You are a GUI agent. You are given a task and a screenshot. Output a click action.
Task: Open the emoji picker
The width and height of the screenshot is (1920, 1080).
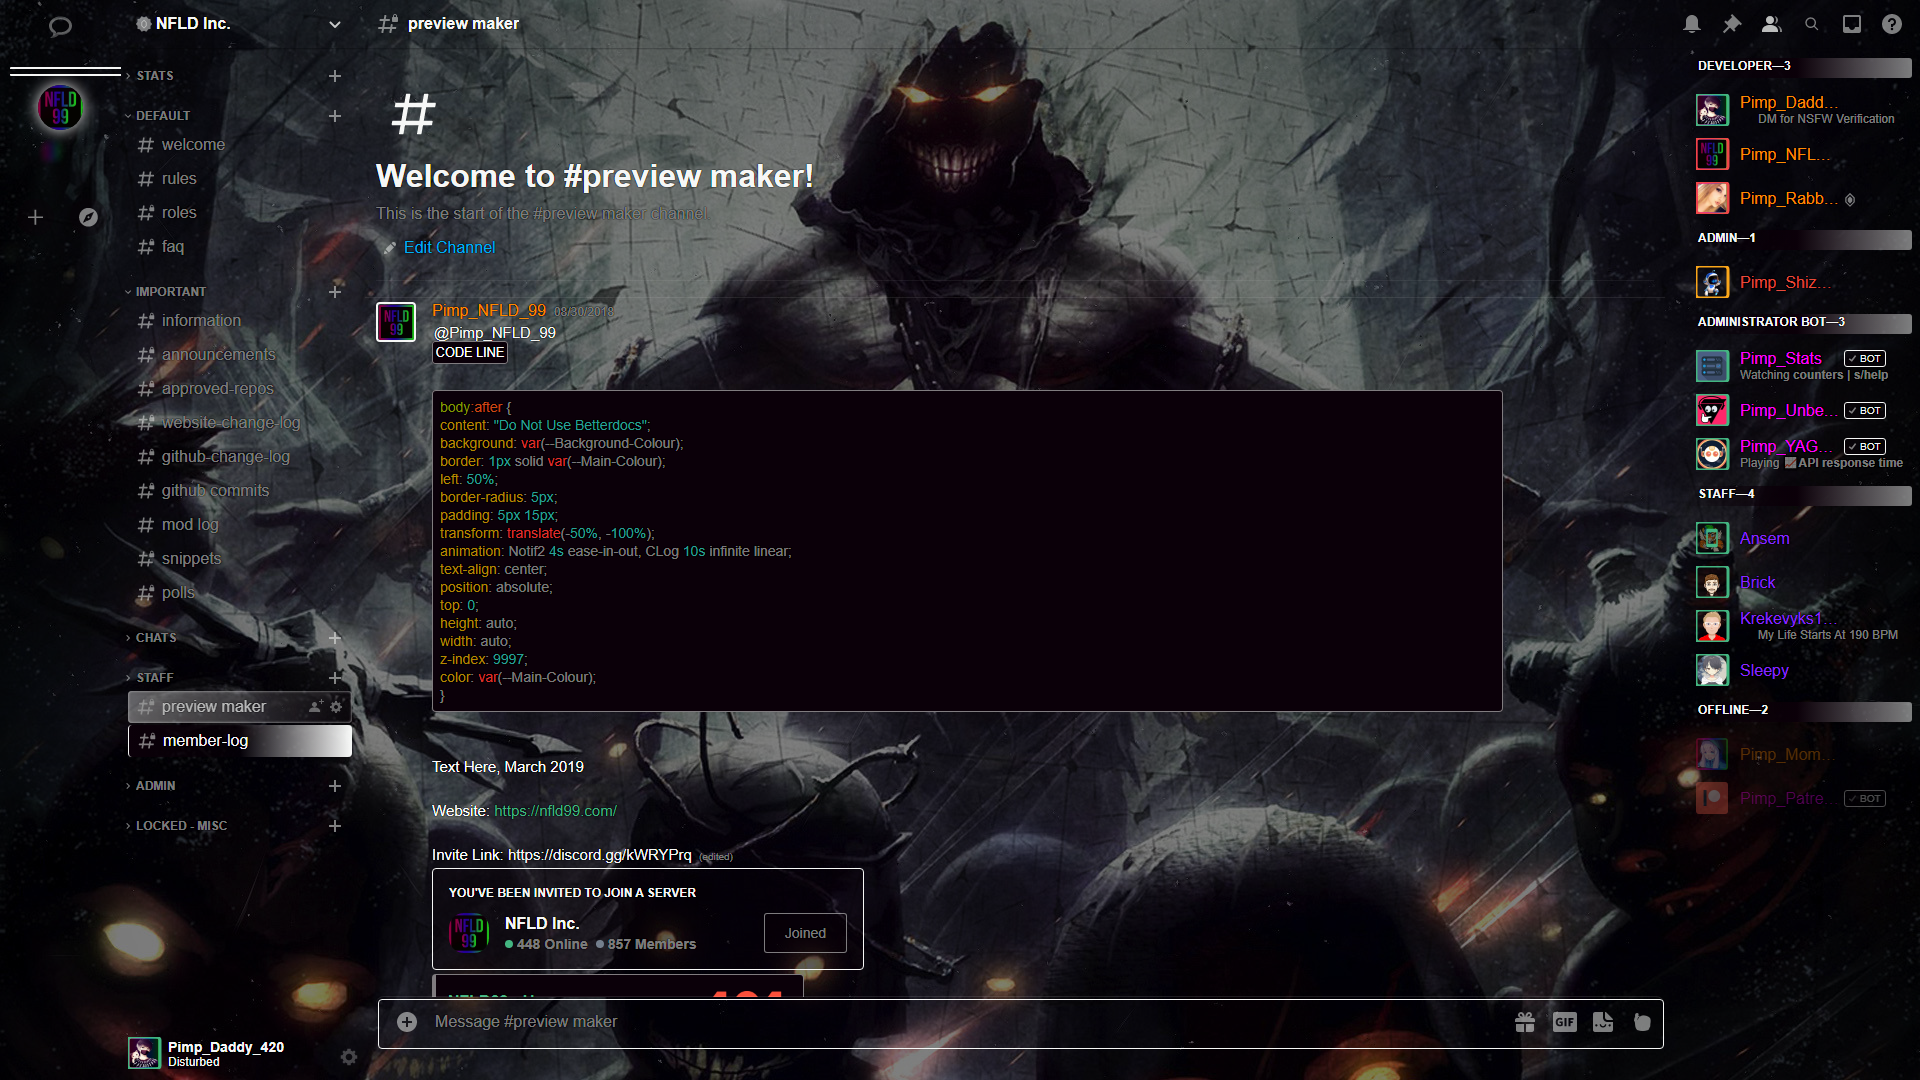pos(1642,1022)
